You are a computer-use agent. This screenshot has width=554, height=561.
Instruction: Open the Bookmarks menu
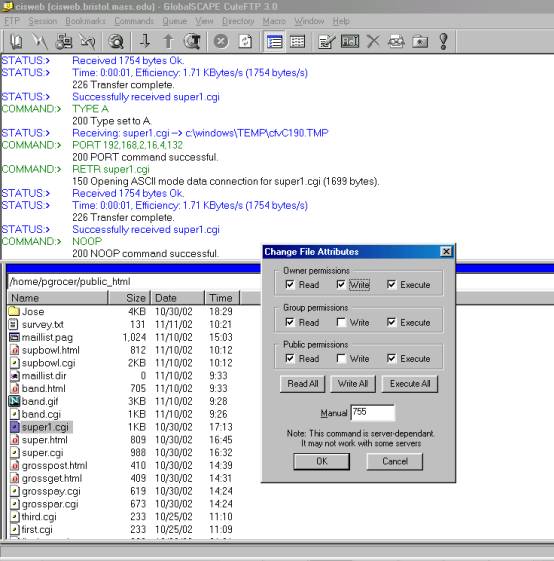pyautogui.click(x=86, y=21)
